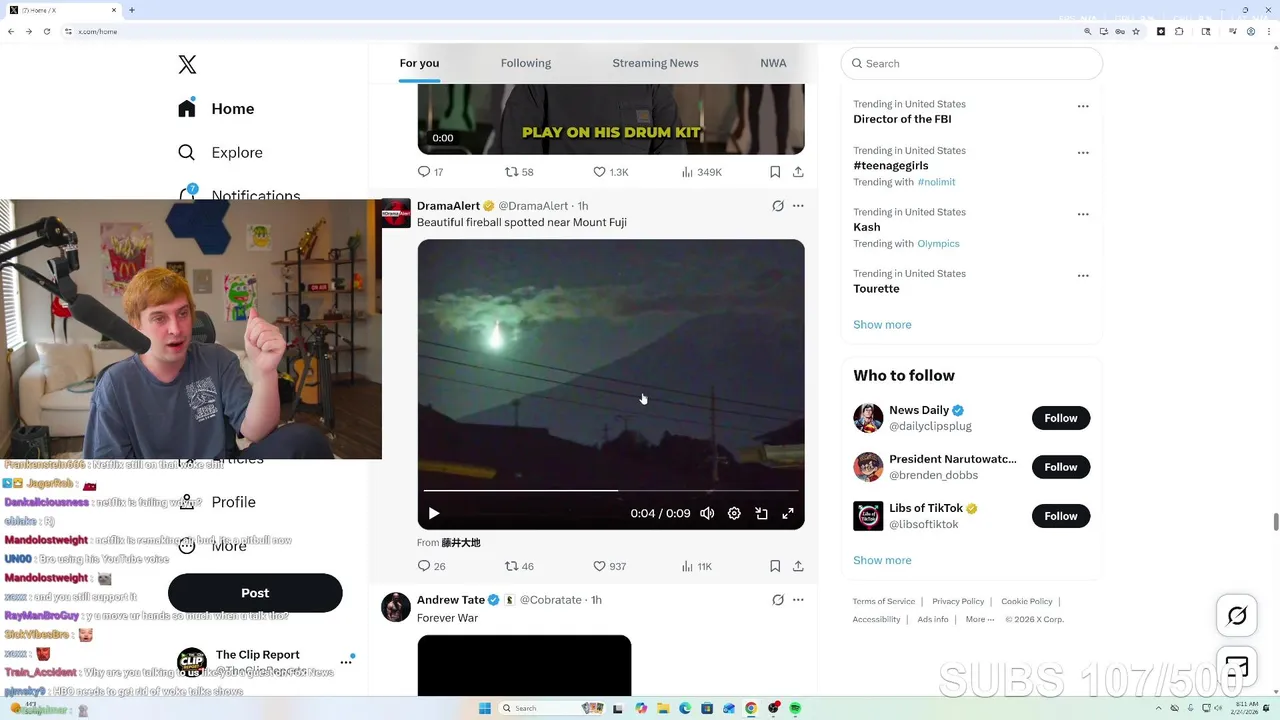Open The Clip Report account menu
Screen dimensions: 1280x720
coord(265,662)
